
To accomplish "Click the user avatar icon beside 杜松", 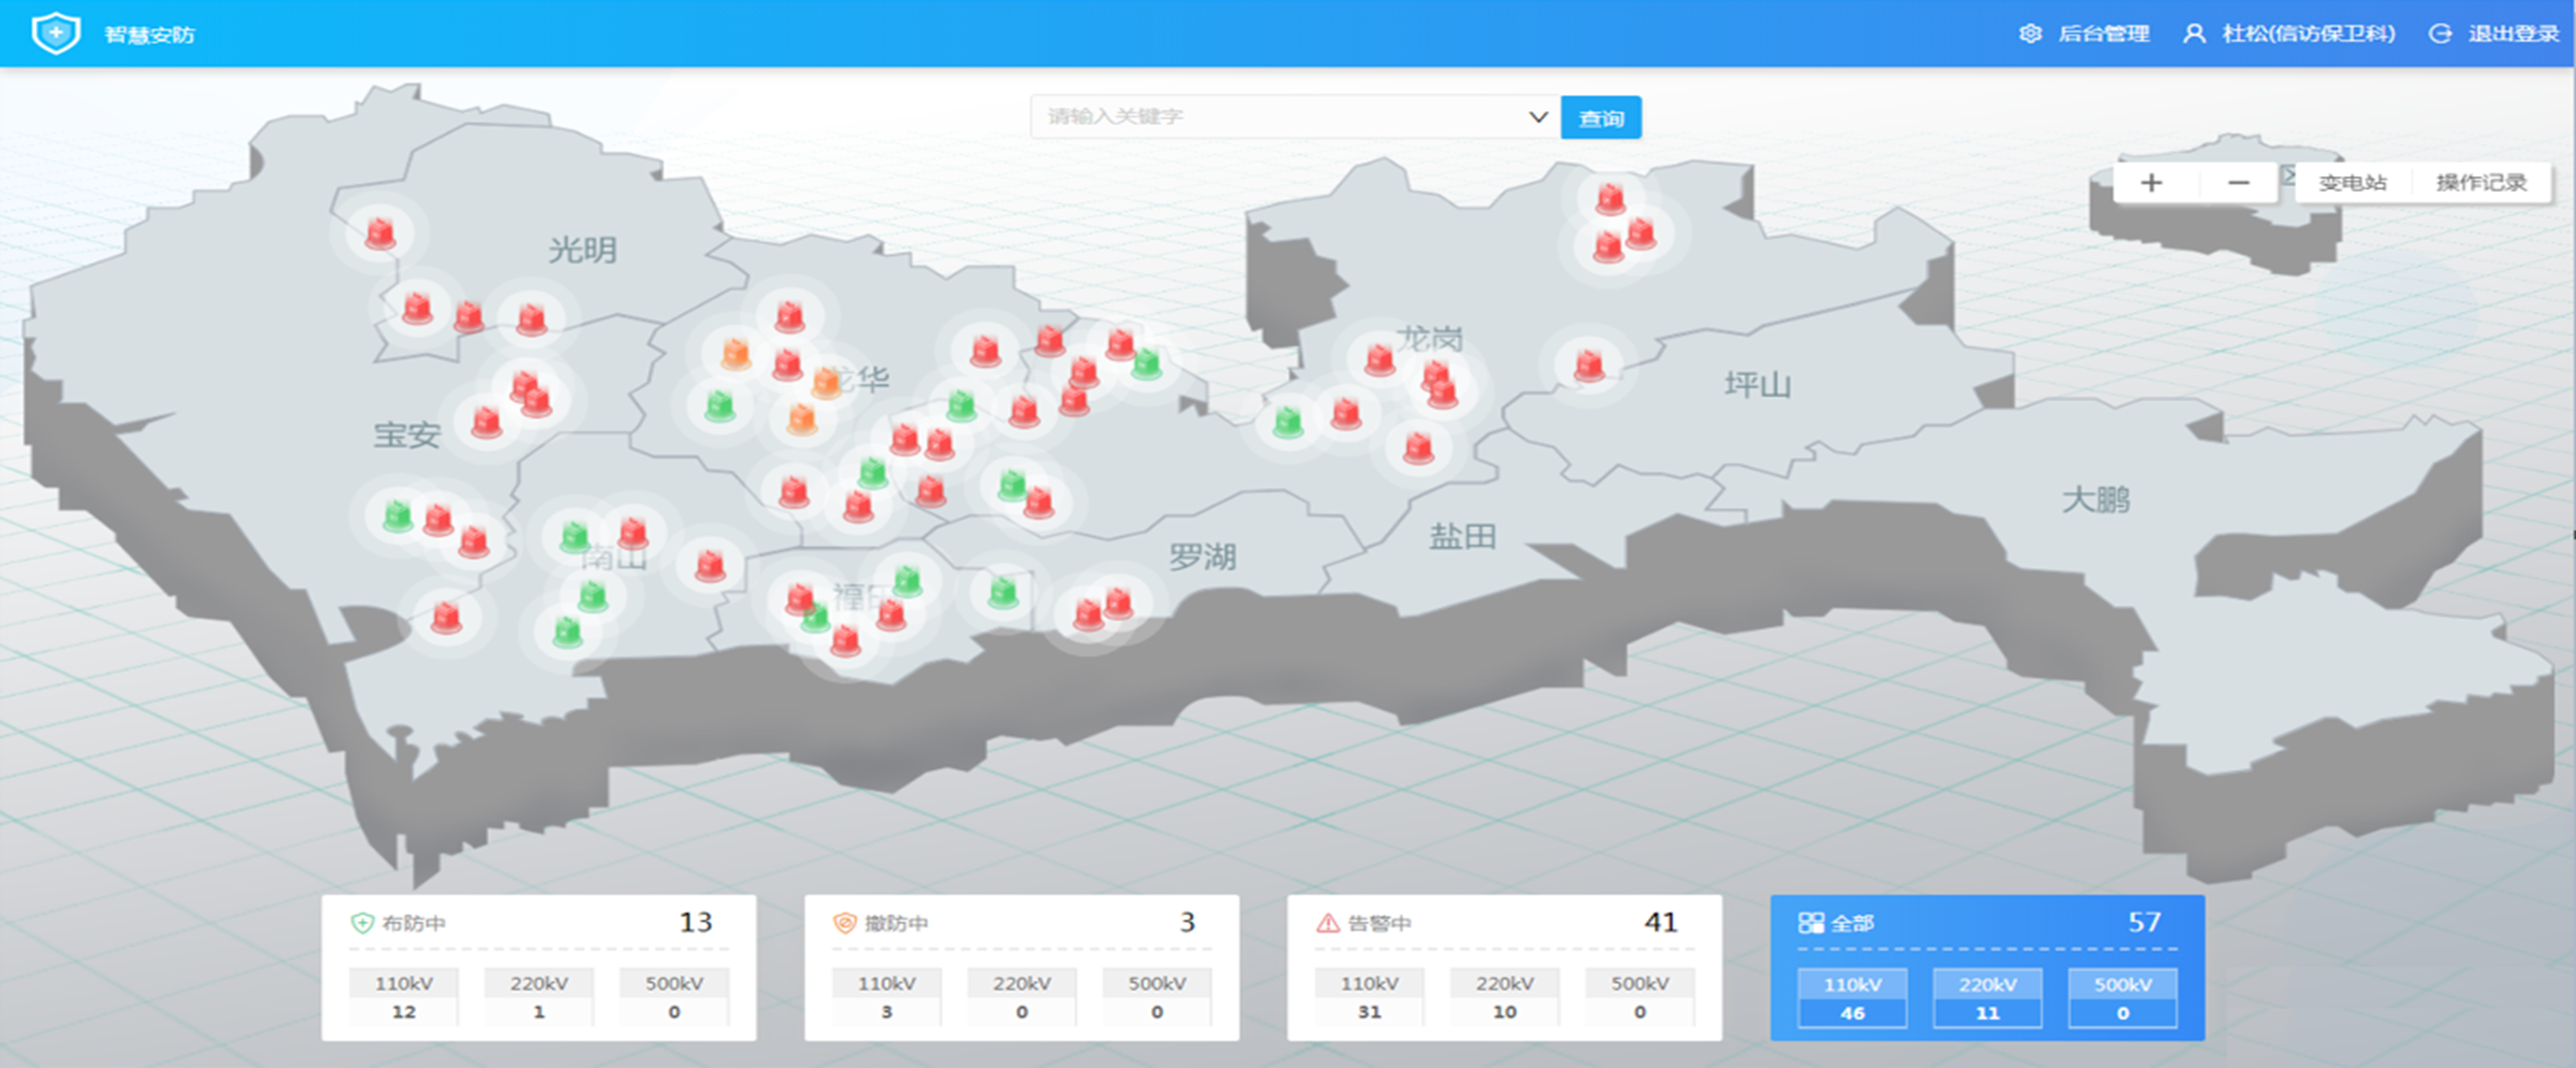I will 2194,33.
